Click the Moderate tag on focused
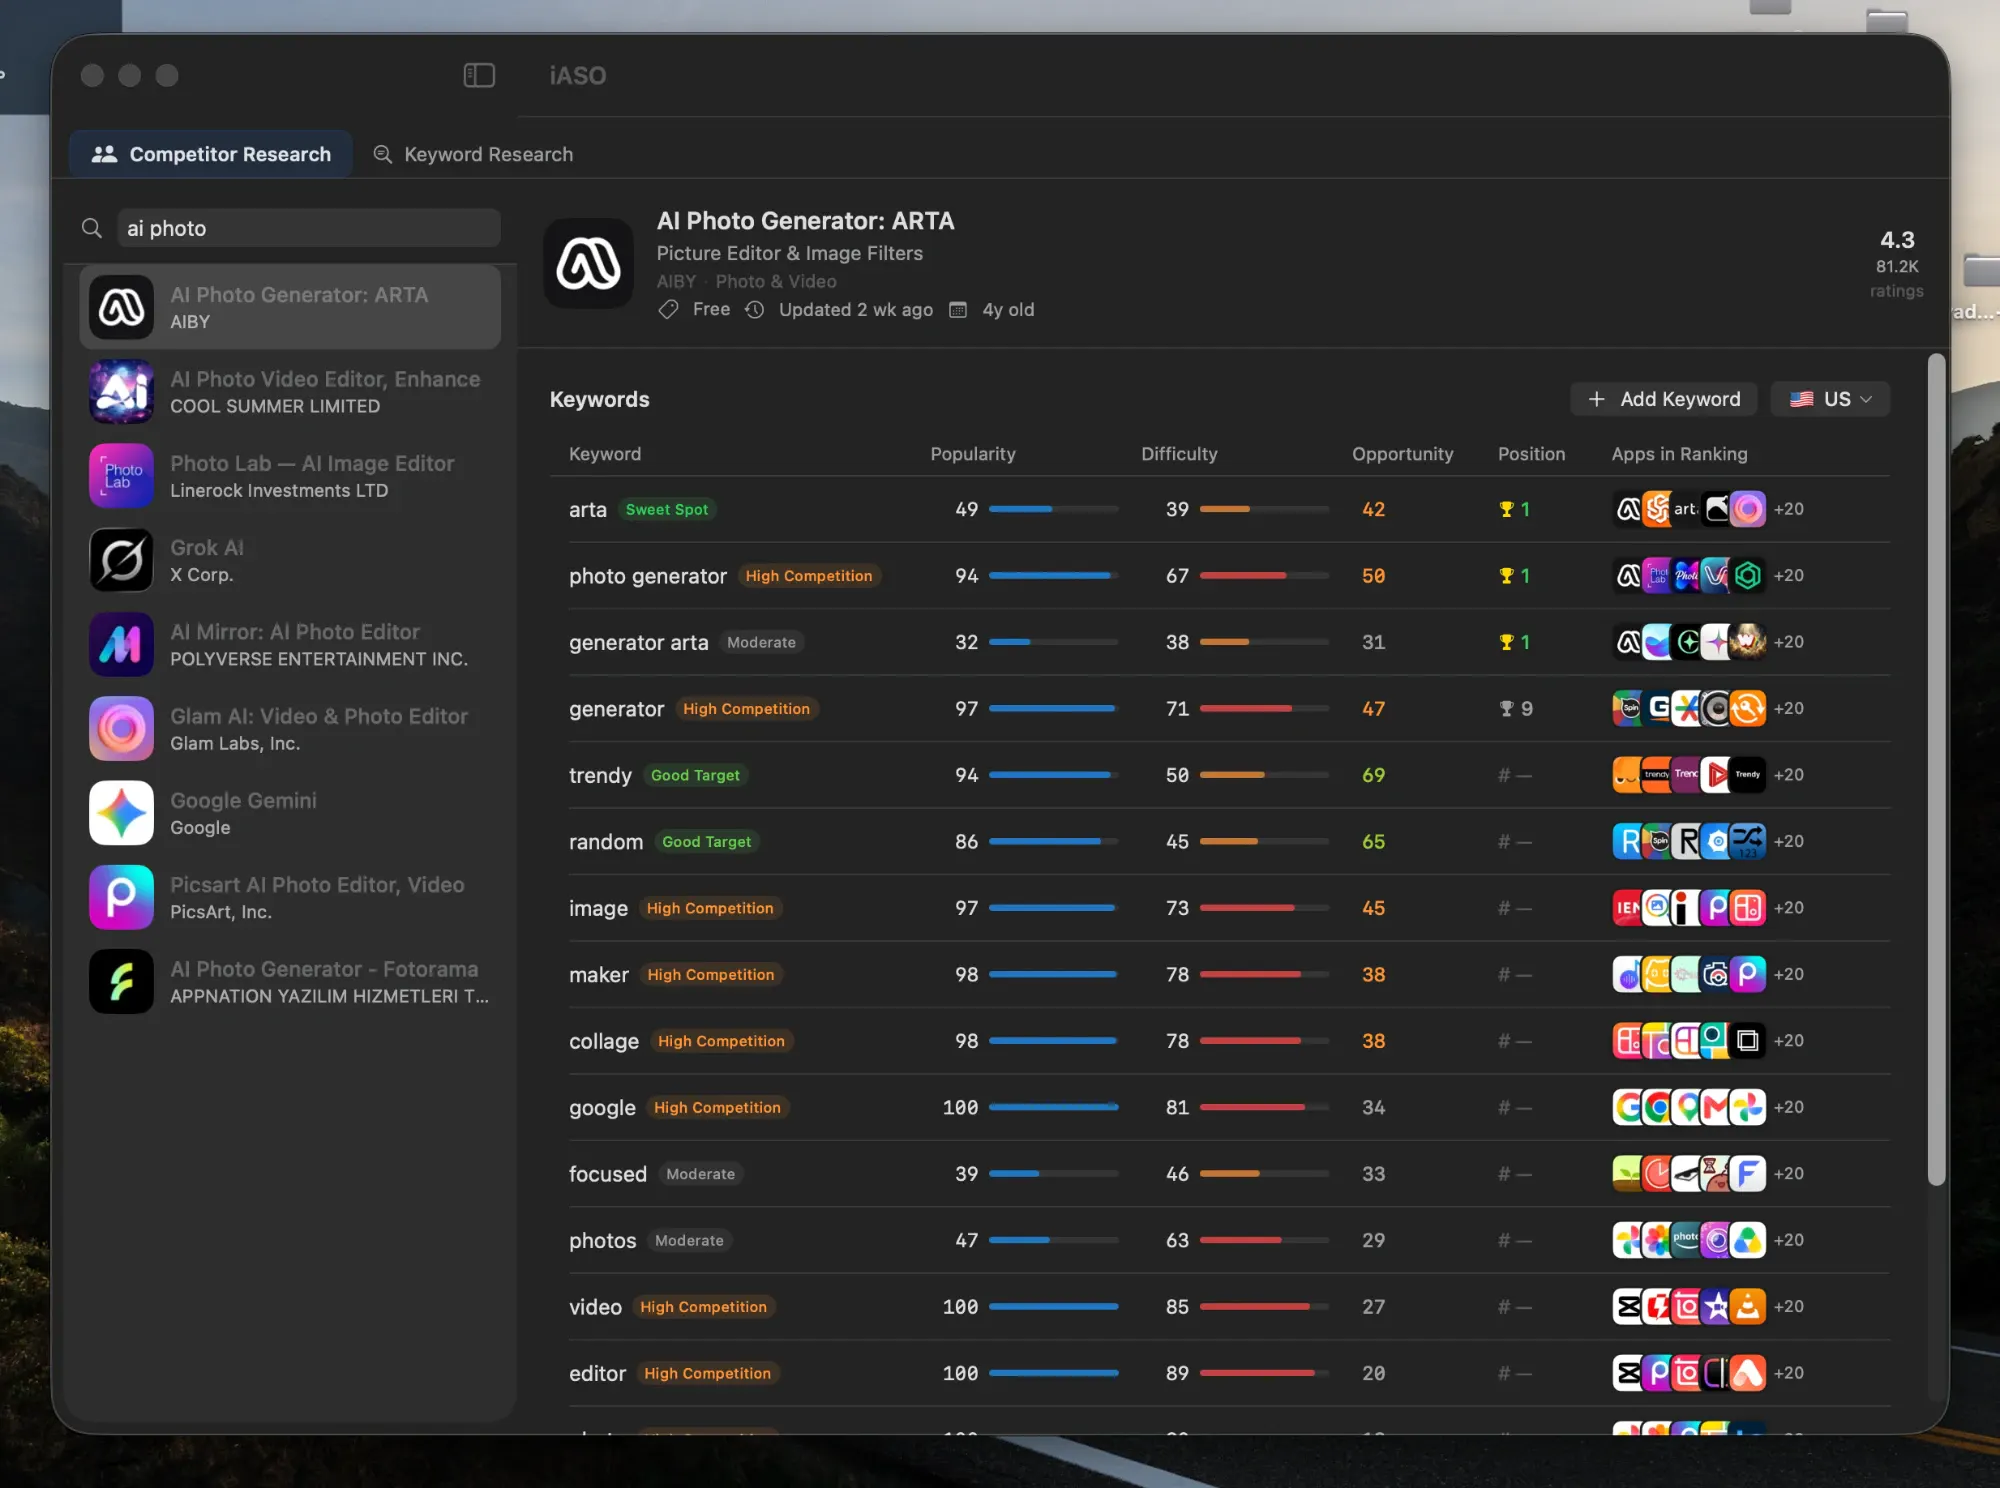Image resolution: width=2000 pixels, height=1488 pixels. click(x=701, y=1174)
